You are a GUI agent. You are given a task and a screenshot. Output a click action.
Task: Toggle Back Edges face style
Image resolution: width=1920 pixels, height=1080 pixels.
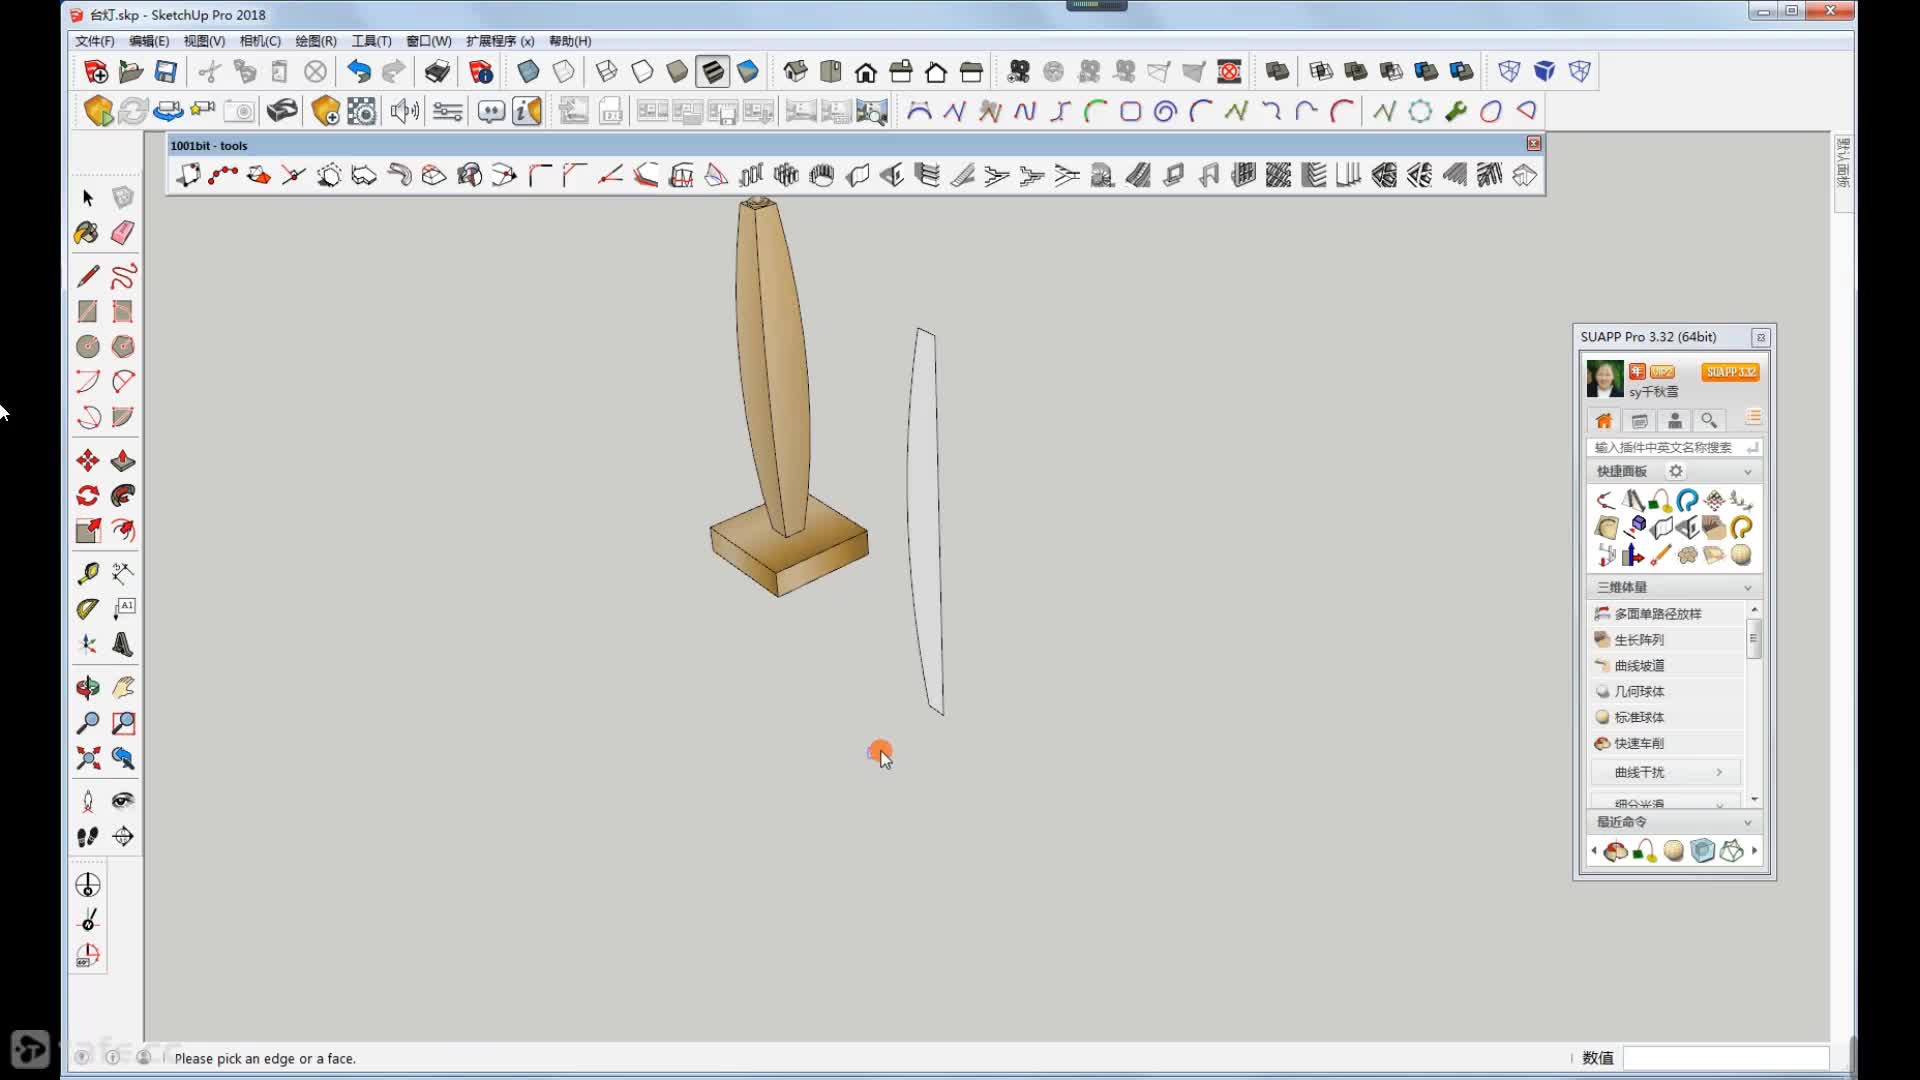pyautogui.click(x=564, y=71)
